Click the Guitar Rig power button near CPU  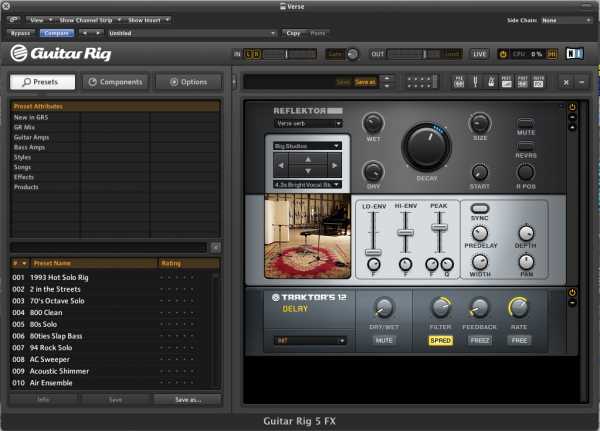[x=503, y=54]
